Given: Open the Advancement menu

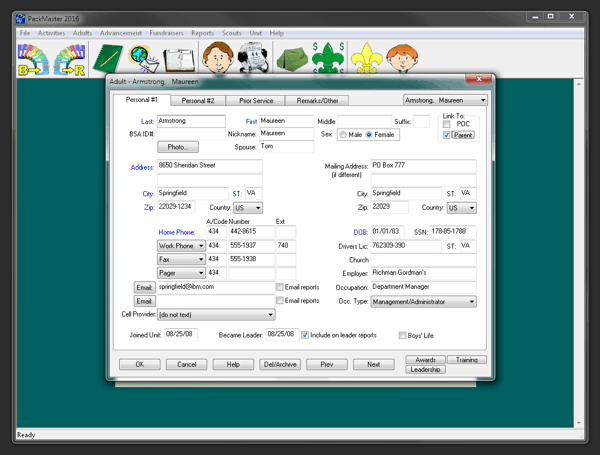Looking at the screenshot, I should (121, 33).
